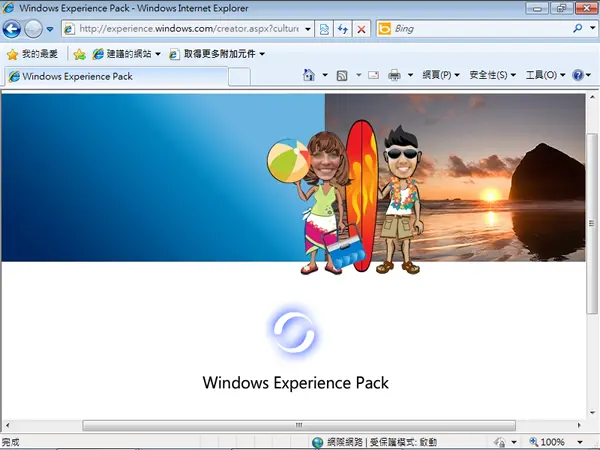Expand the recent pages arrow beside Forward

50,29
